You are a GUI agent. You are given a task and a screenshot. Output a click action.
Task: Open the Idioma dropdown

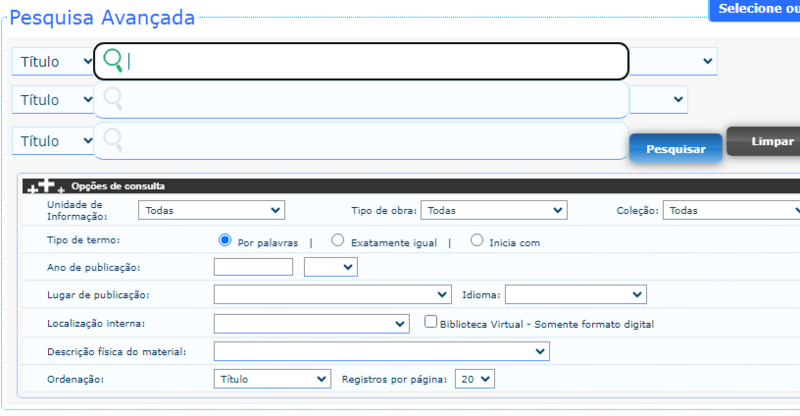pos(576,294)
